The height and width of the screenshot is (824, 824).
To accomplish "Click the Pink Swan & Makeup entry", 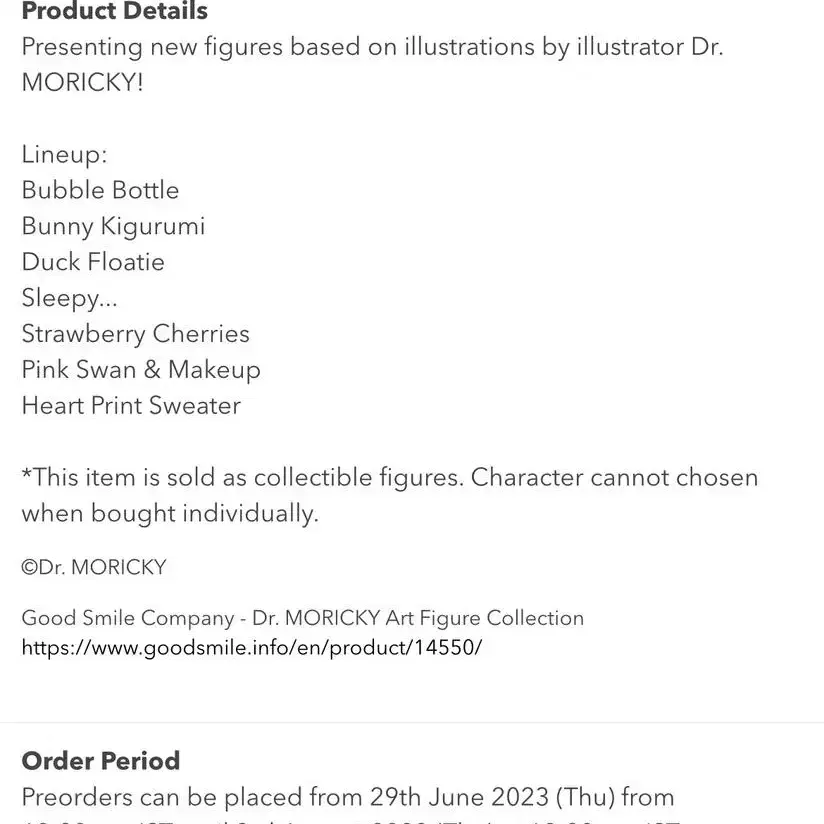I will [x=141, y=369].
